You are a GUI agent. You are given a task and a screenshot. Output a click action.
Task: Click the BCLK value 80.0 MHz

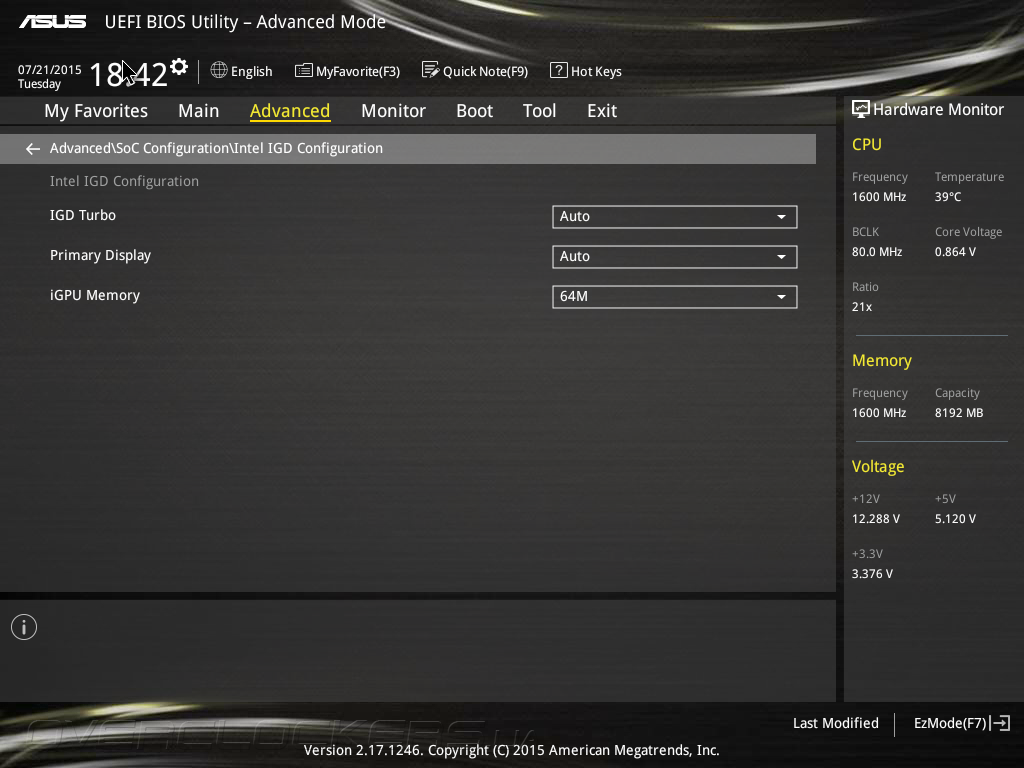[x=877, y=251]
